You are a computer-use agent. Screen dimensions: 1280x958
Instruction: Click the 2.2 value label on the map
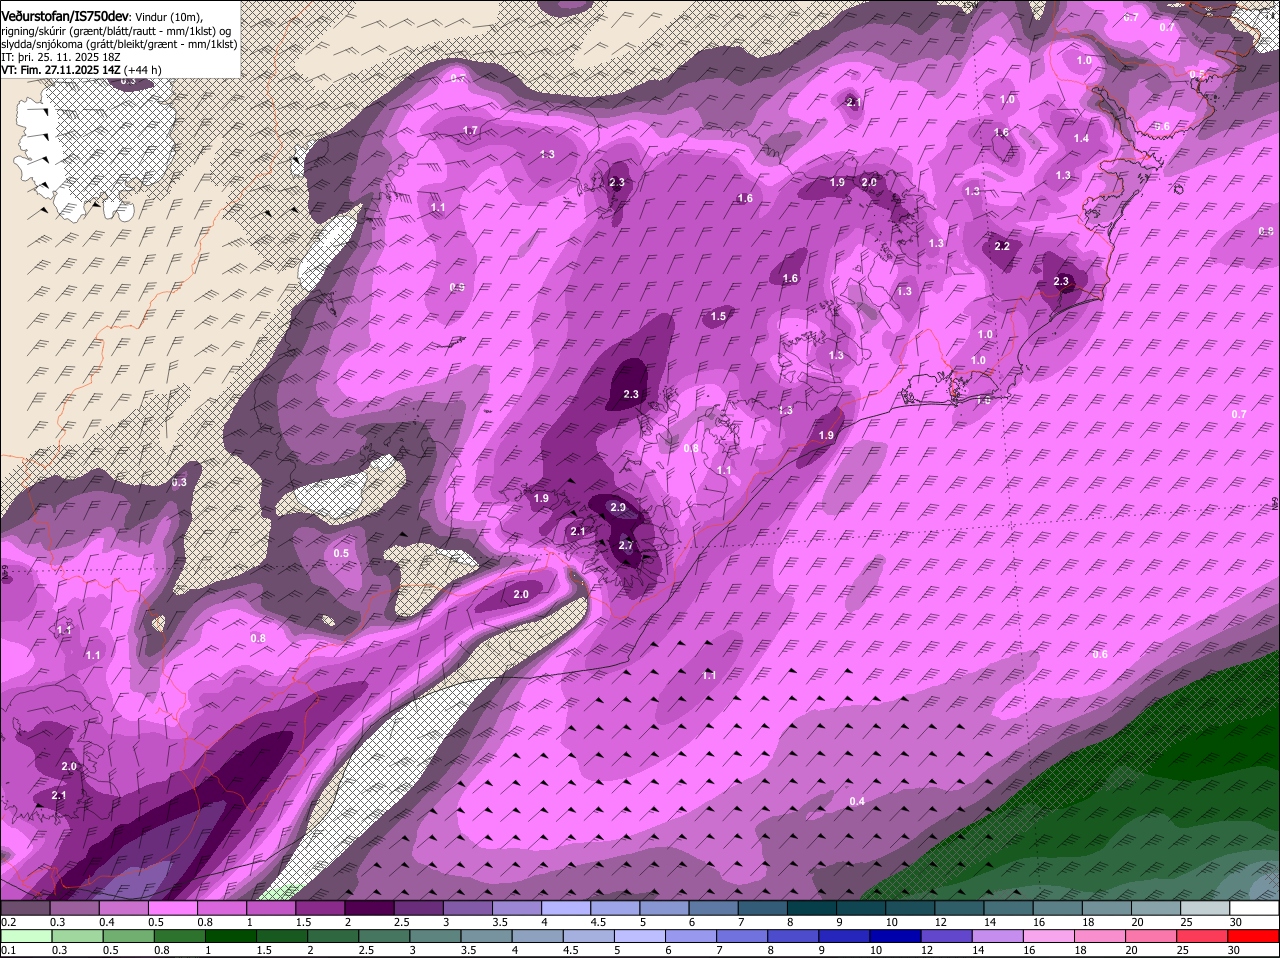tap(1002, 246)
